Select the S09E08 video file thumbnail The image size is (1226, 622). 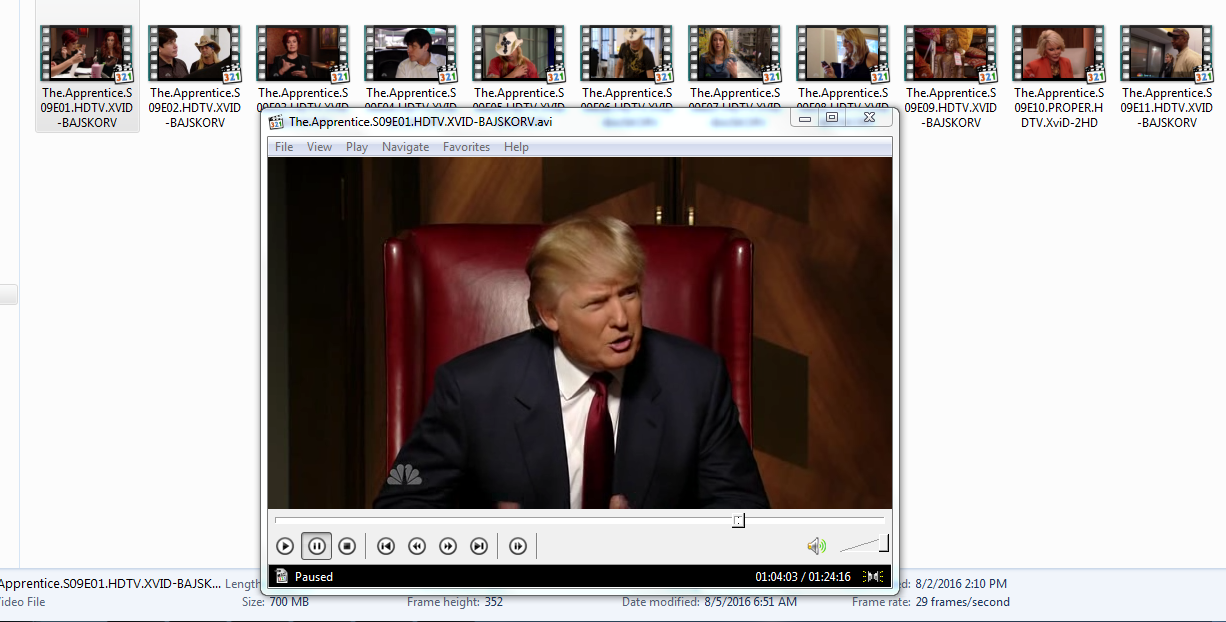point(843,54)
